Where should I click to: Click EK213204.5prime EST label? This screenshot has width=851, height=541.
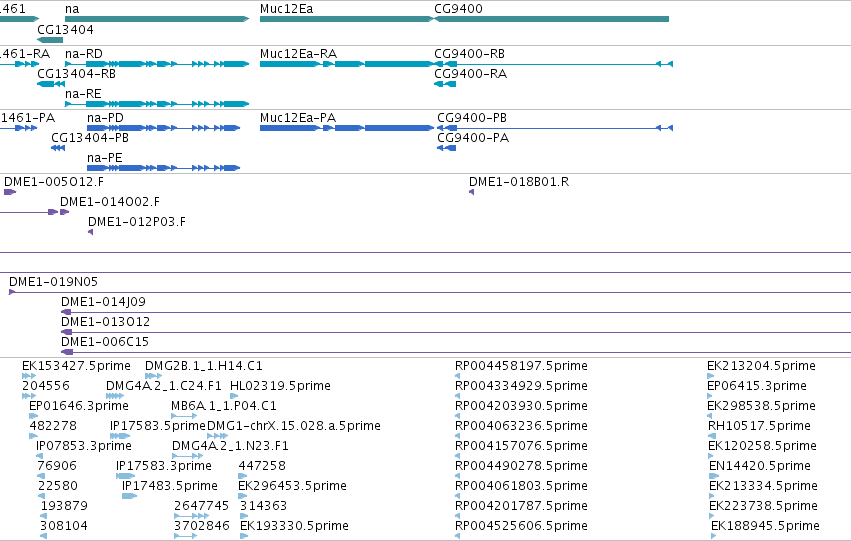[x=761, y=366]
